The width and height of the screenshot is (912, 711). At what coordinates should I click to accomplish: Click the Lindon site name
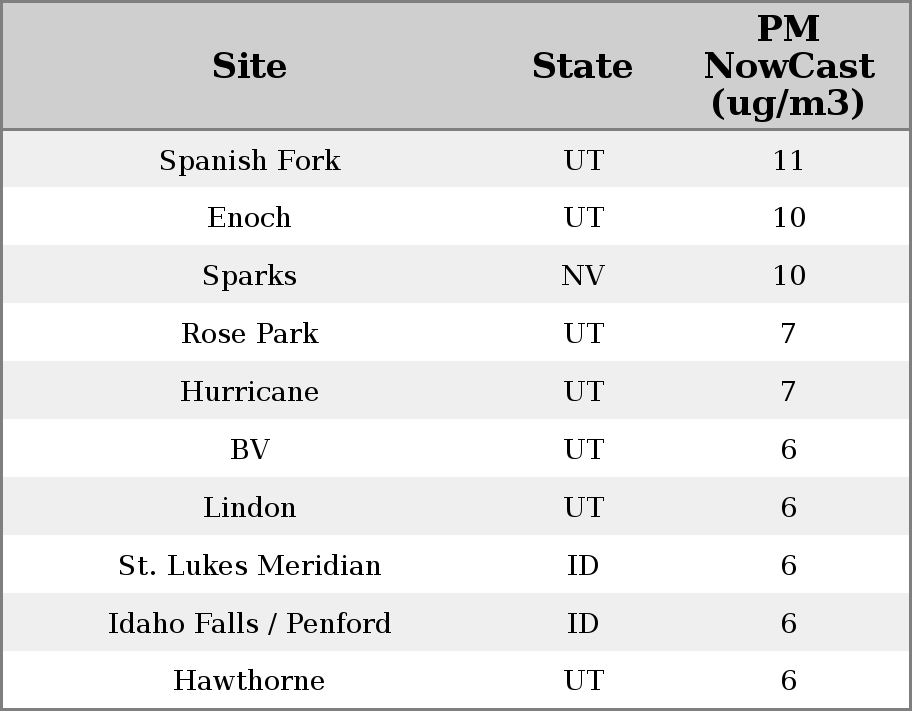(249, 508)
